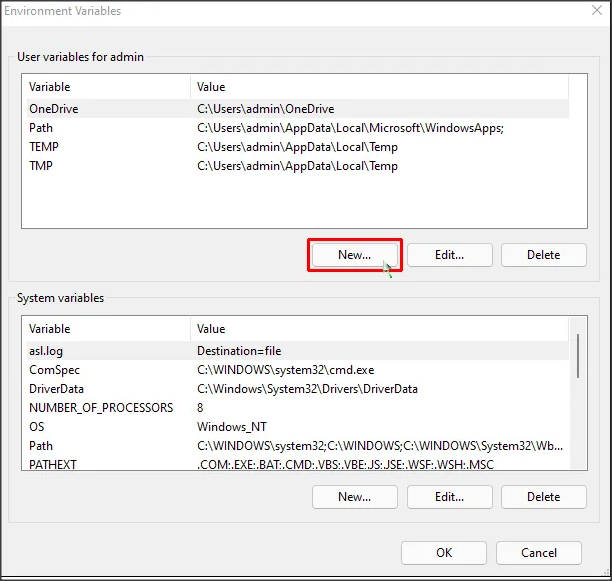Click Edit button for system variables
612x581 pixels.
point(449,497)
